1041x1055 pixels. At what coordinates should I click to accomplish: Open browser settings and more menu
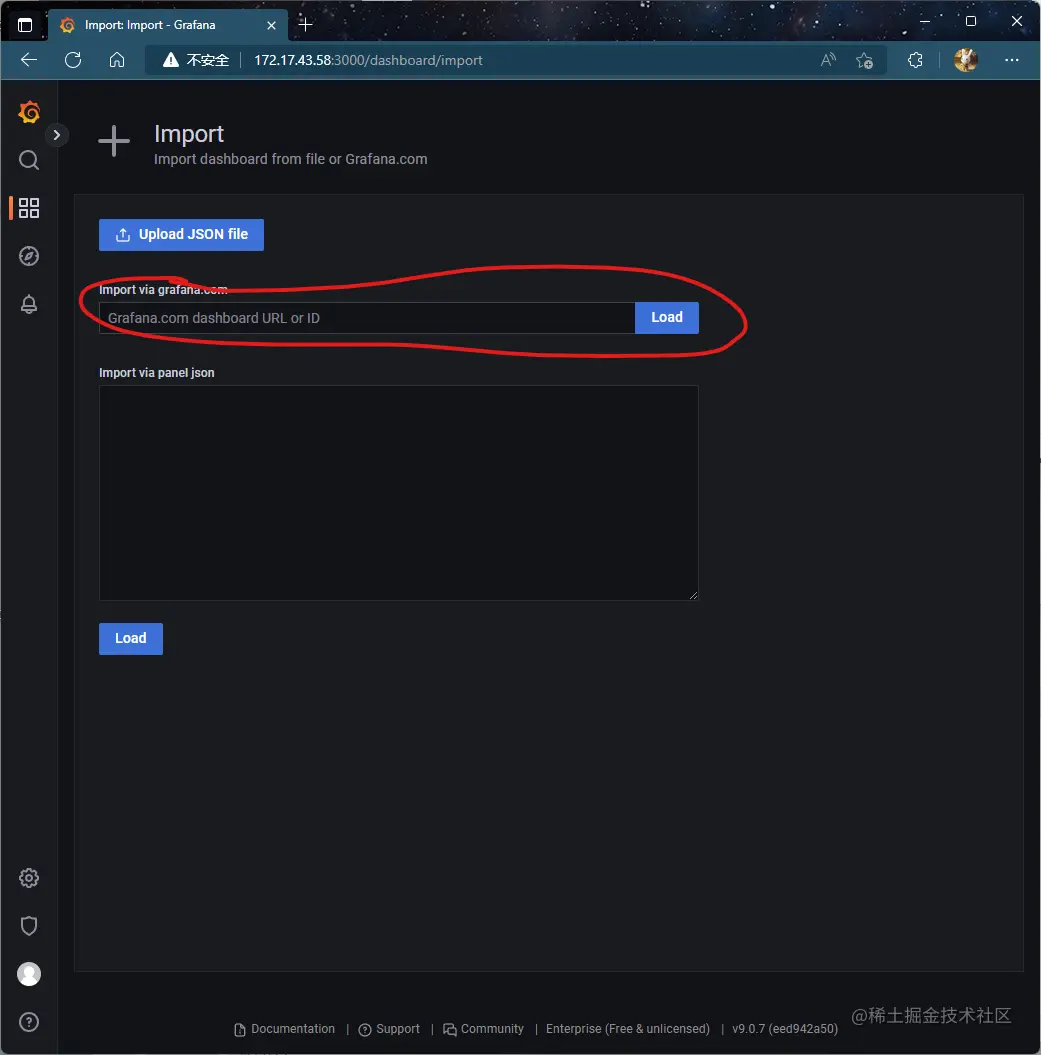tap(1011, 61)
